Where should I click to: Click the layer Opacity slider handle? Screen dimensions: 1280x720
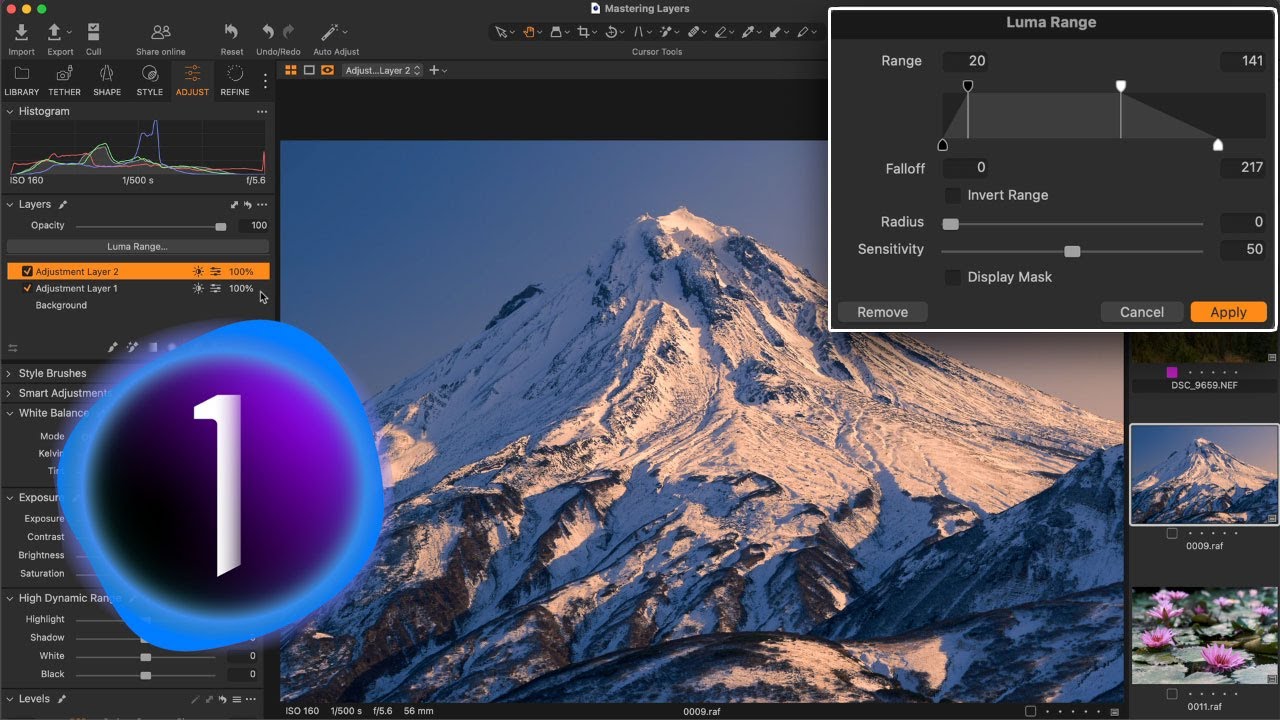(221, 226)
